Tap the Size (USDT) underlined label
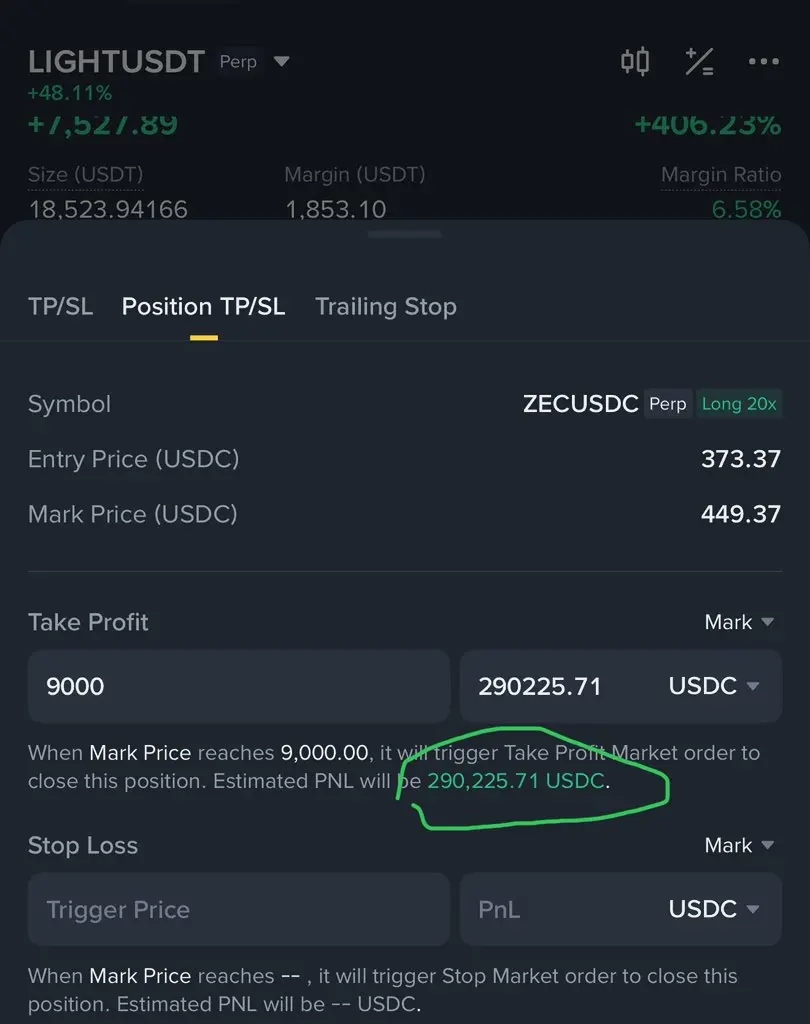This screenshot has height=1024, width=810. click(85, 174)
